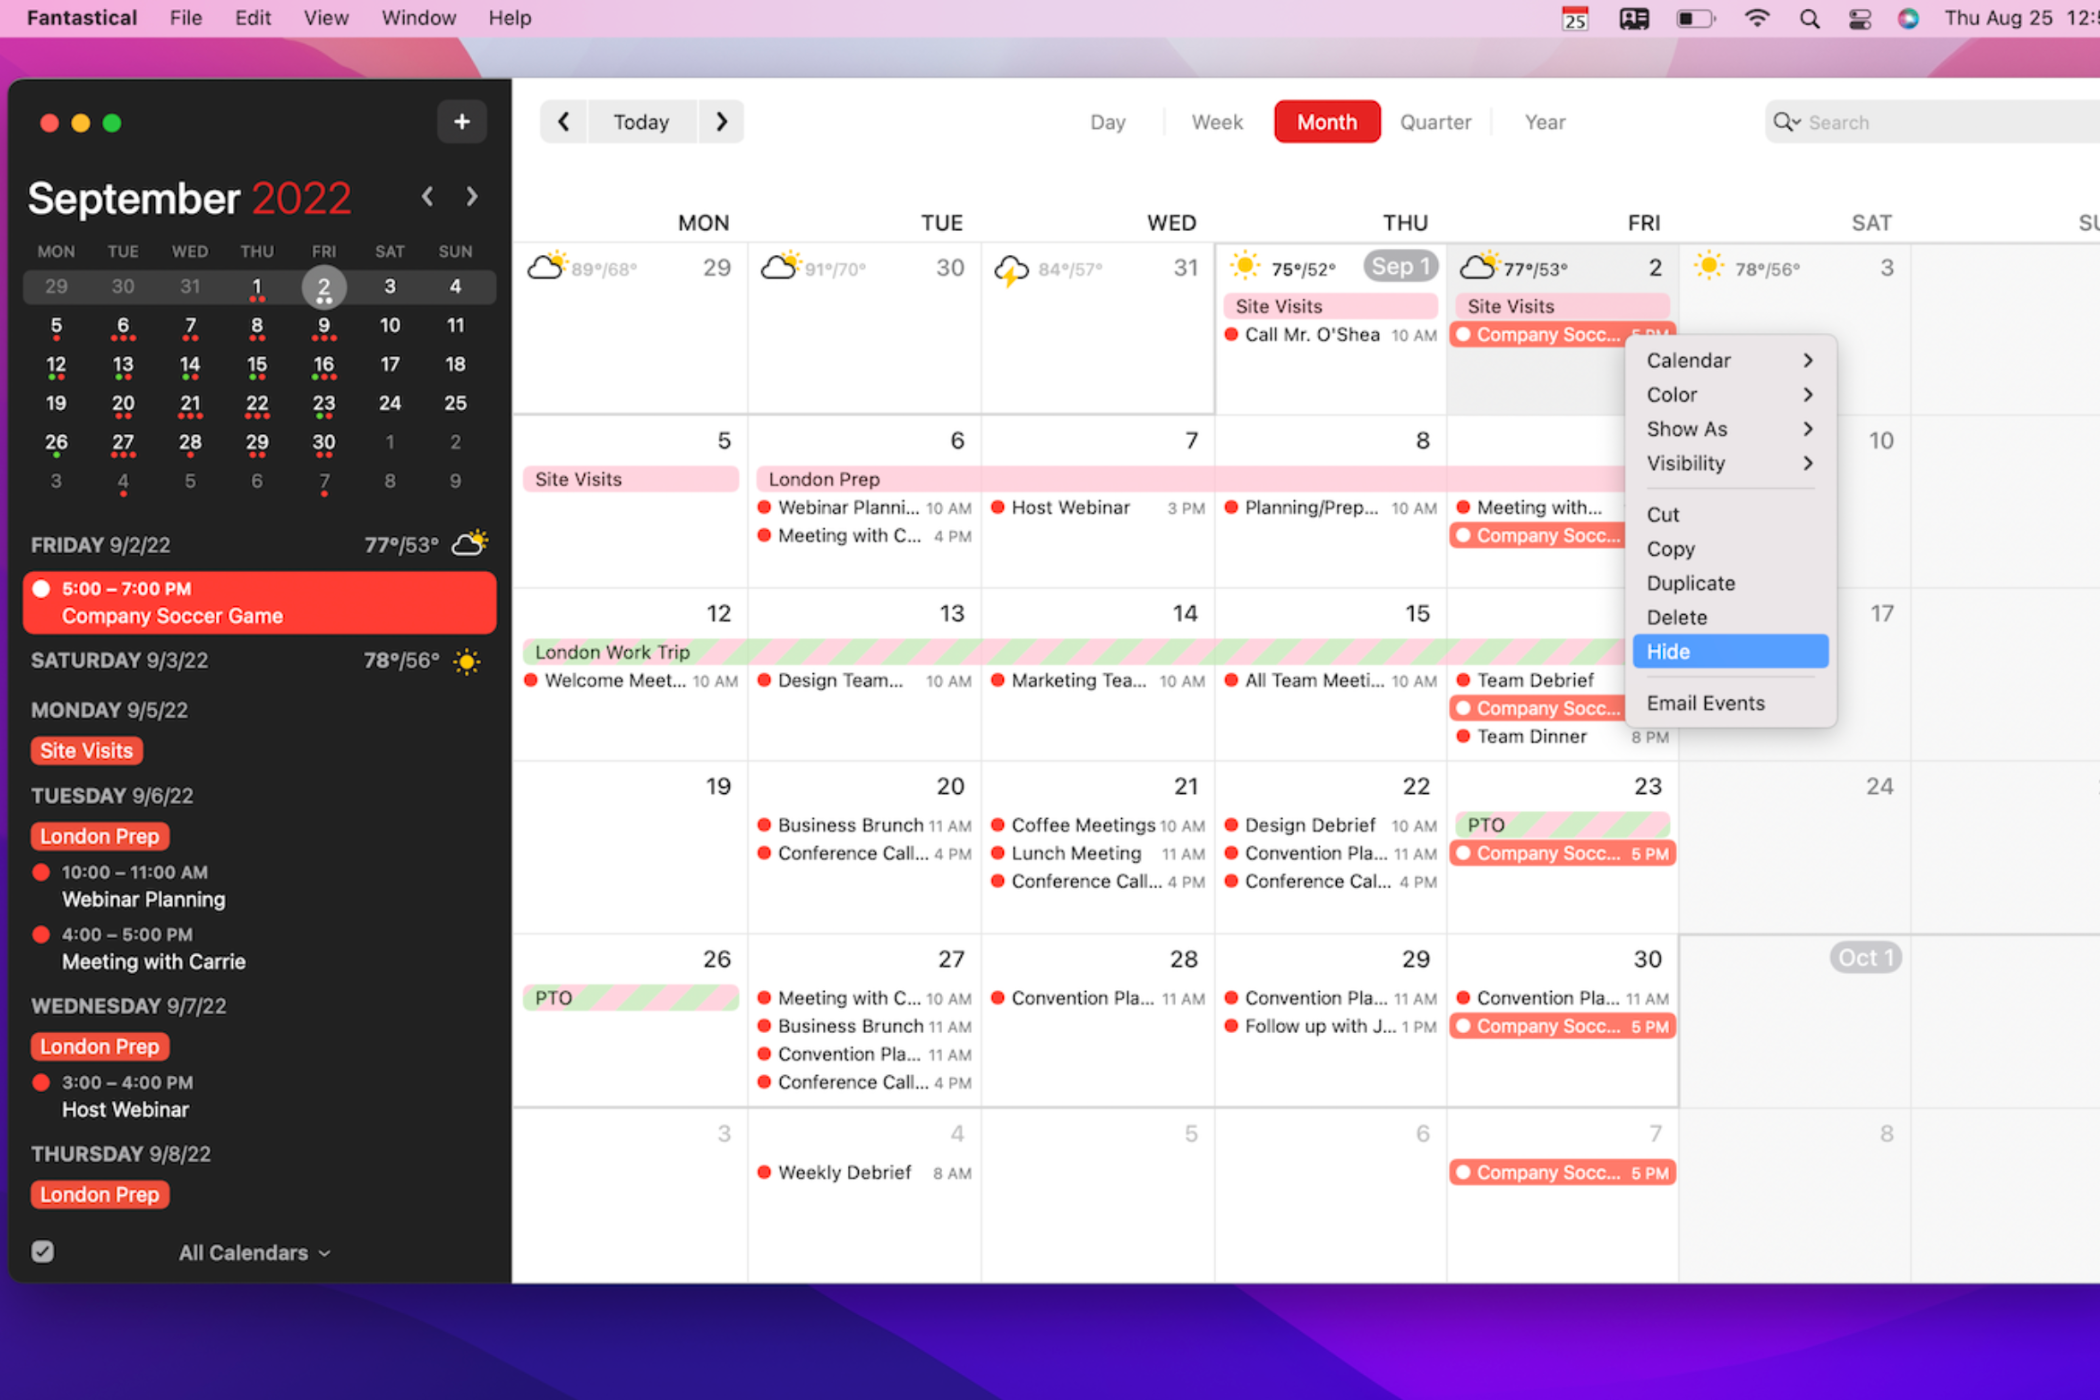Click the plus button to add event

coord(461,122)
